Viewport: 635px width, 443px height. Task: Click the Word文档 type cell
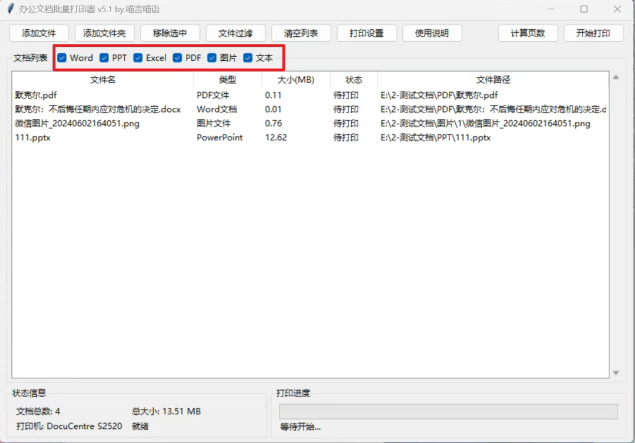pyautogui.click(x=217, y=109)
